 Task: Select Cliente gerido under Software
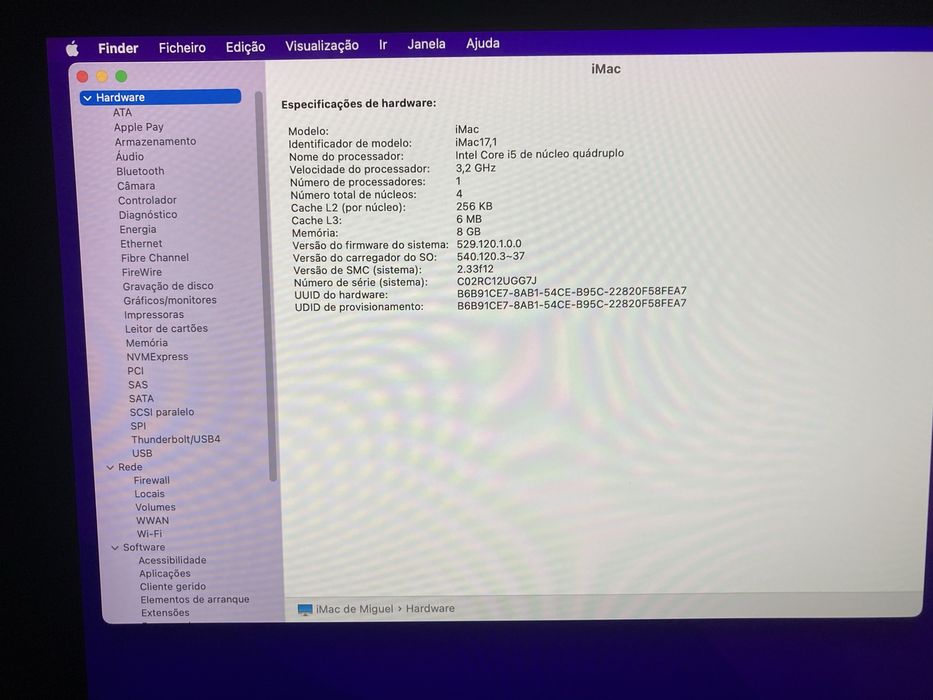(x=173, y=587)
